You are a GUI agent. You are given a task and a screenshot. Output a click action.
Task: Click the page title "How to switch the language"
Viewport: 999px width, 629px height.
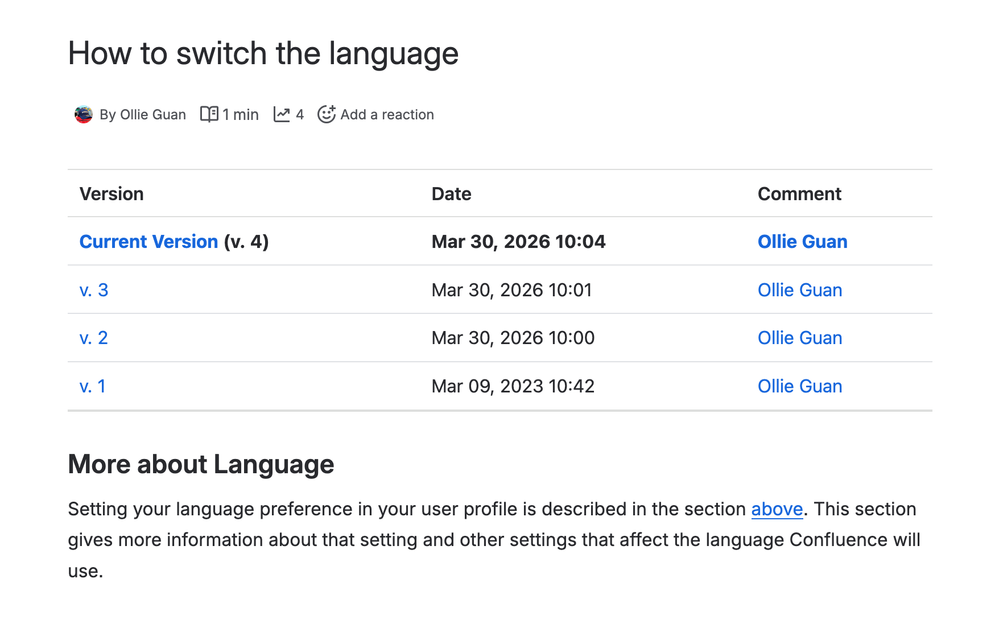263,53
